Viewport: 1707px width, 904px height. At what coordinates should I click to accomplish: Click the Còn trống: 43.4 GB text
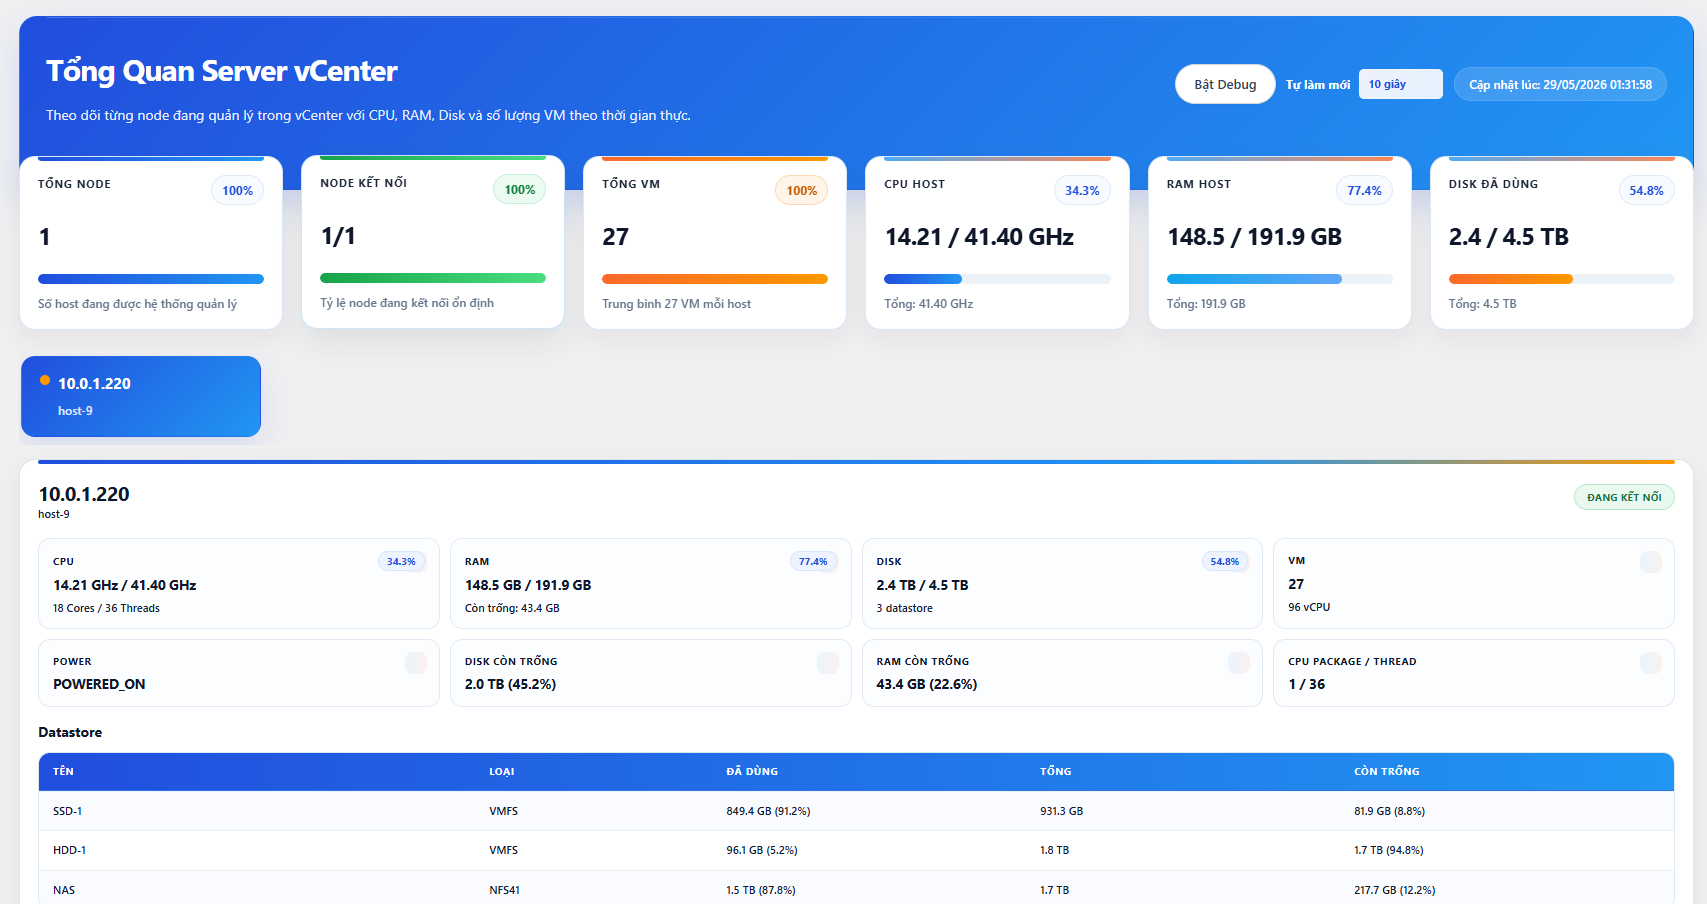512,608
